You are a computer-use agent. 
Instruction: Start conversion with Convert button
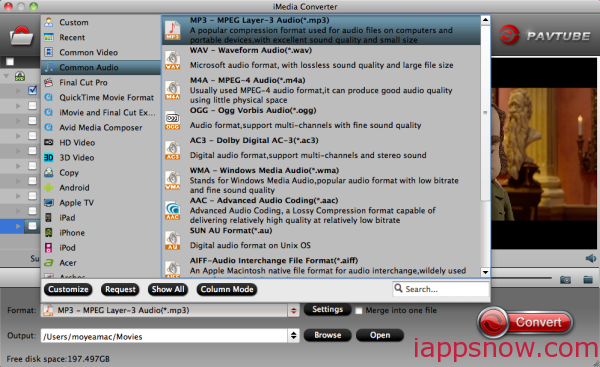[x=525, y=322]
